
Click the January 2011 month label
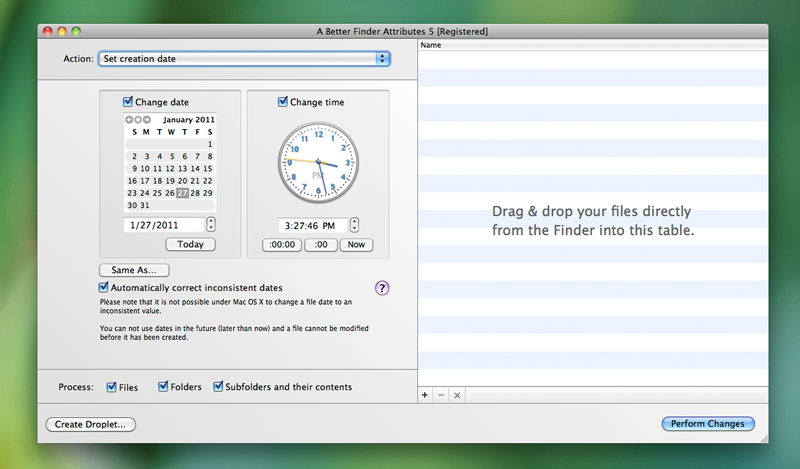pos(189,119)
